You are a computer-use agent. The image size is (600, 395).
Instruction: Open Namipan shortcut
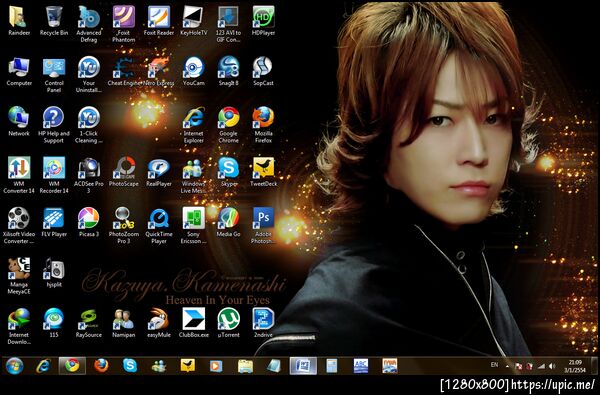click(124, 323)
